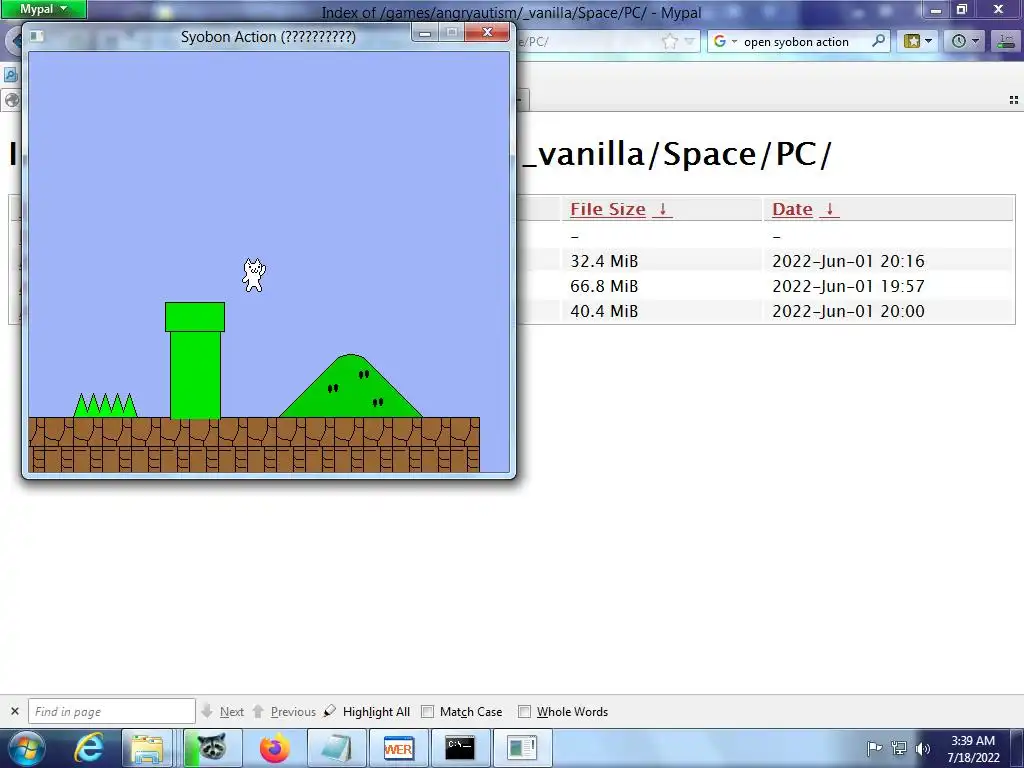Click the green pipe in Syobon Action
1024x768 pixels.
[195, 360]
